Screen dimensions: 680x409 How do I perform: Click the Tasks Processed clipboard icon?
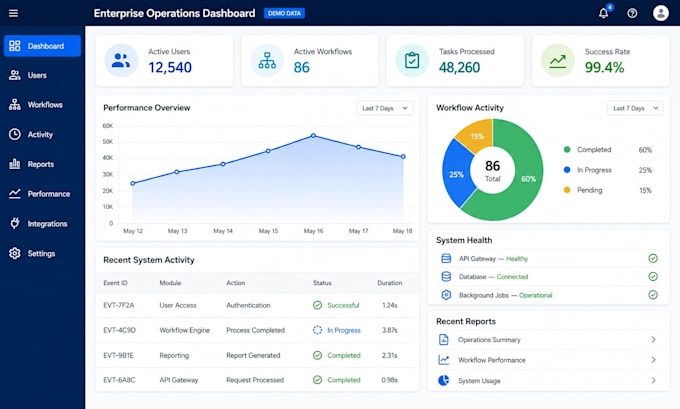tap(412, 60)
